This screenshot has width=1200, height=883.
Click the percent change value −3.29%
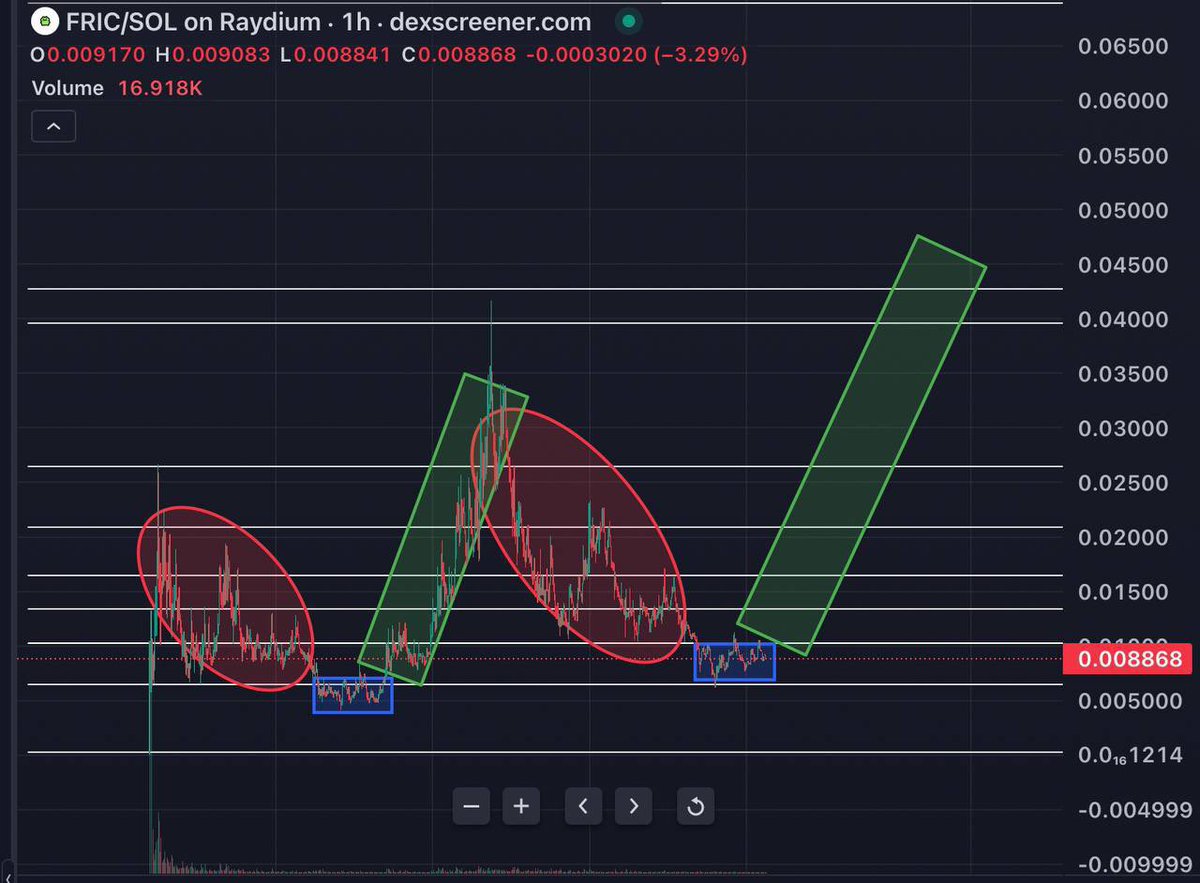click(x=700, y=55)
